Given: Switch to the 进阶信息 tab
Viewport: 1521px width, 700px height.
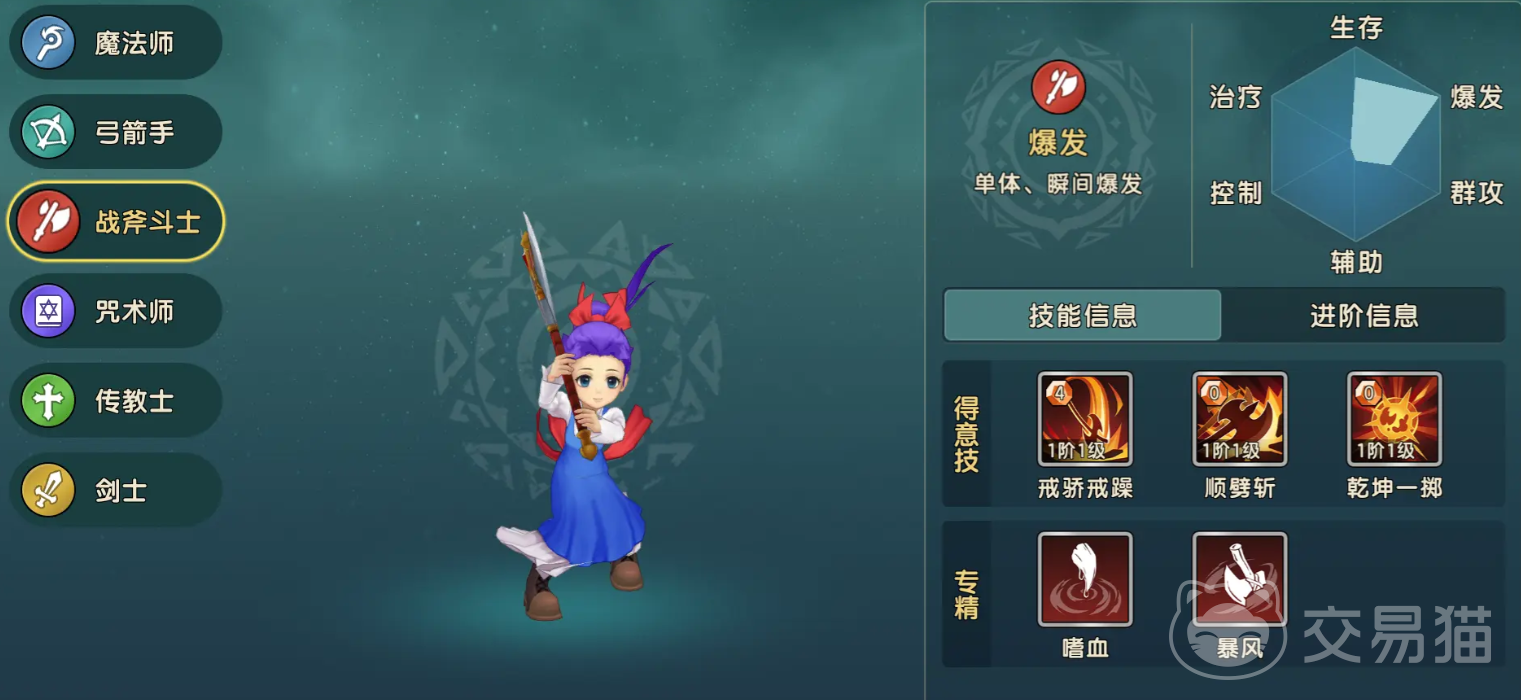Looking at the screenshot, I should pos(1364,316).
